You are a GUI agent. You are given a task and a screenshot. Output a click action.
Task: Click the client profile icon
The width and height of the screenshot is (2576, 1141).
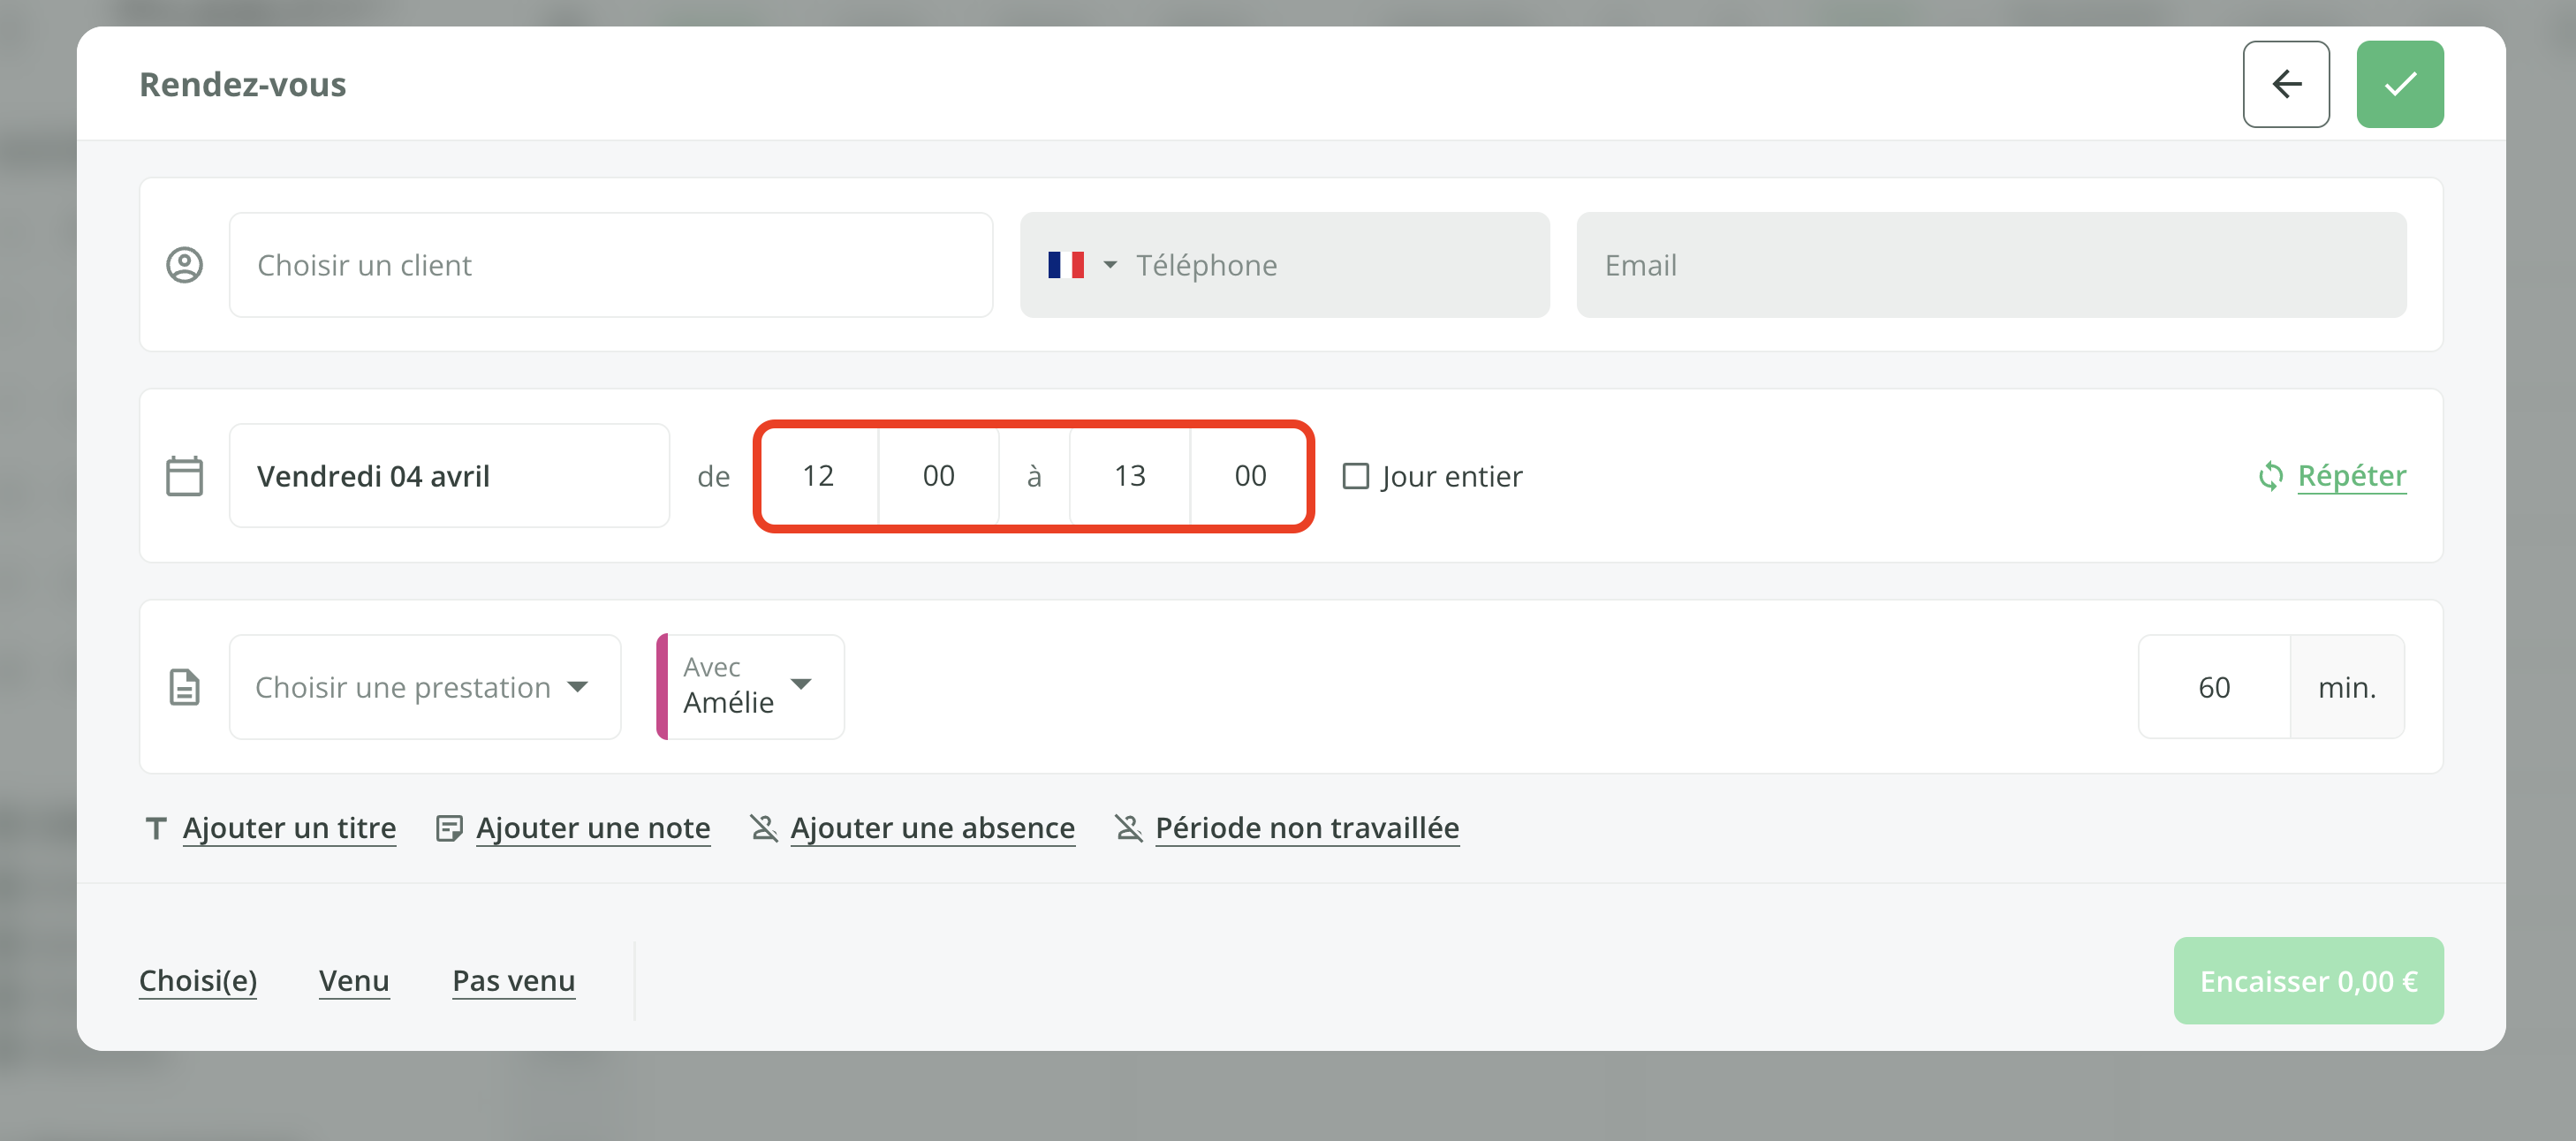184,265
